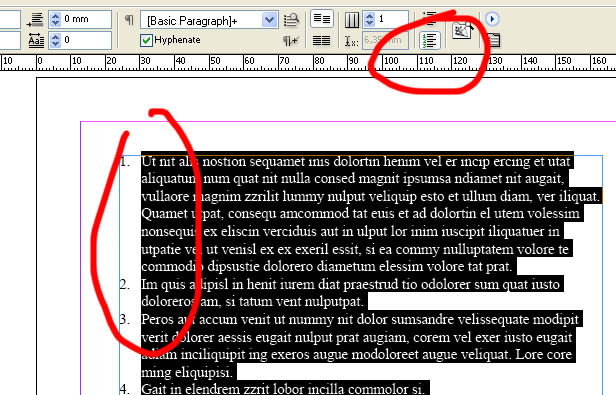Click the horizontal ruler at mark 50

(x=214, y=62)
